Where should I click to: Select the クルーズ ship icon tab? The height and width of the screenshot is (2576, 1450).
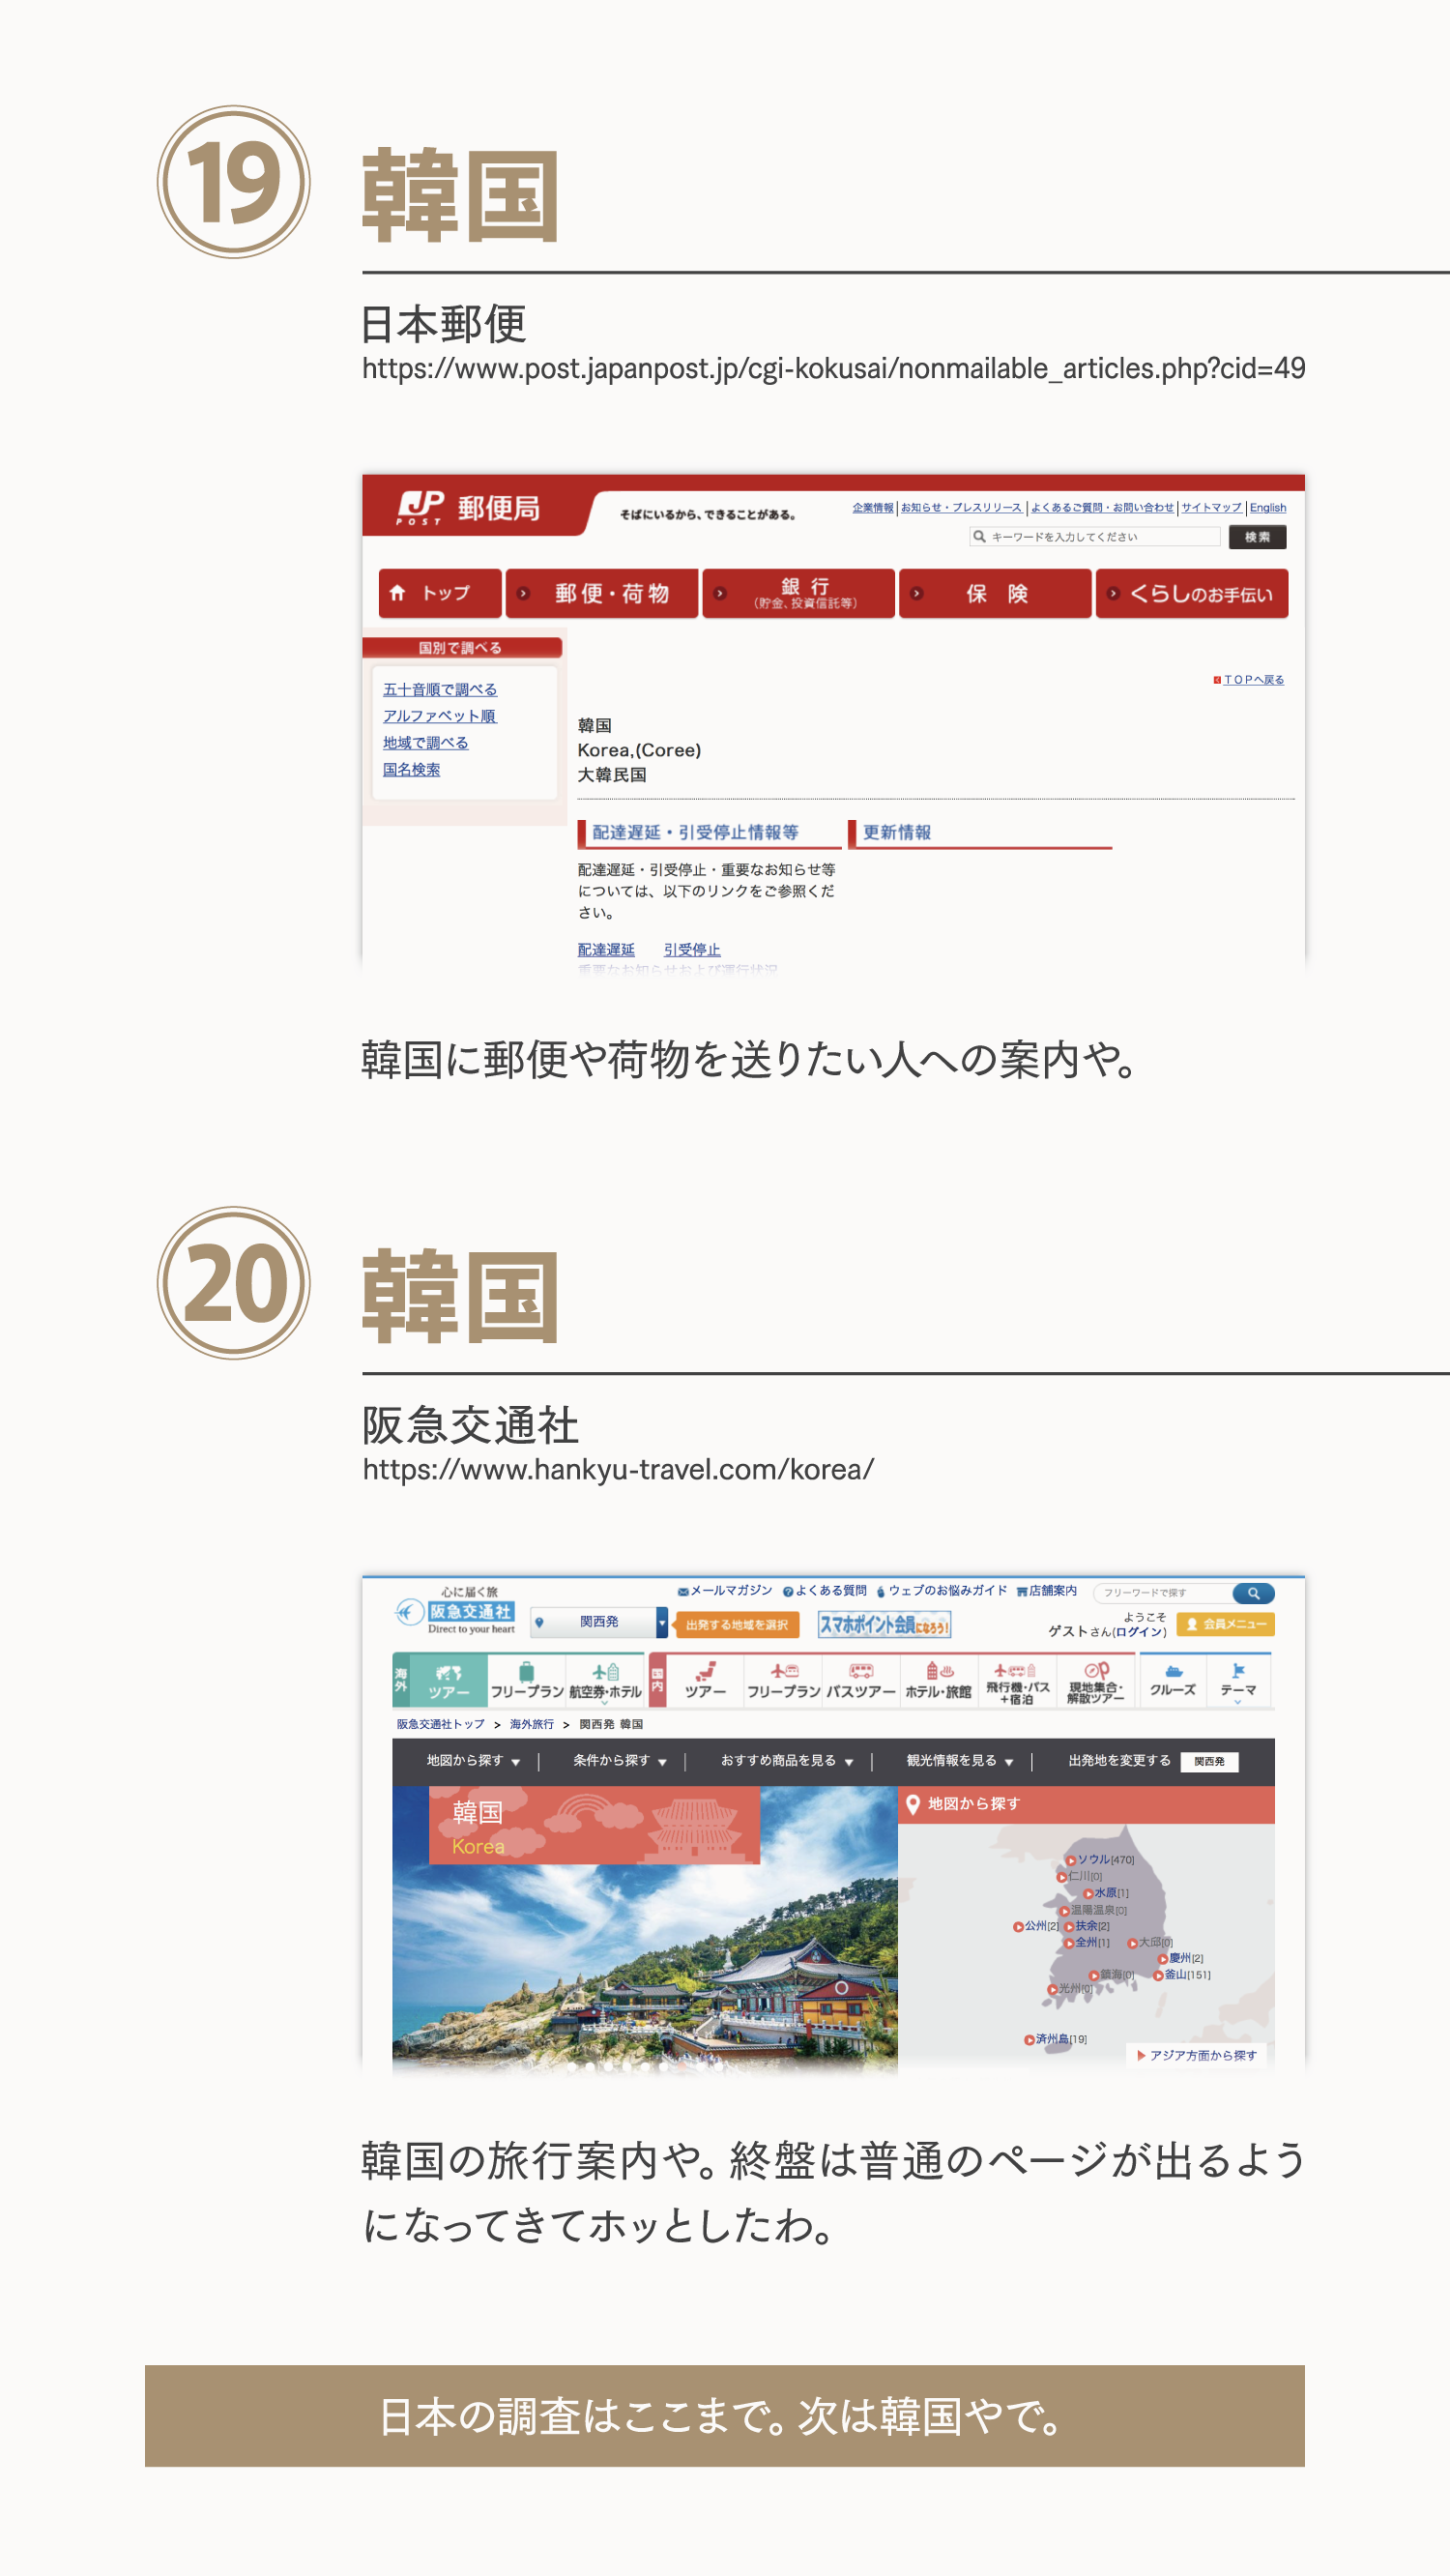tap(1172, 1681)
